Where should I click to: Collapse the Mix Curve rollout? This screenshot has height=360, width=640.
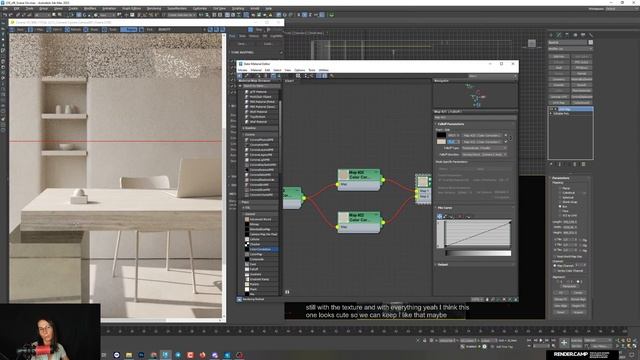coord(444,208)
